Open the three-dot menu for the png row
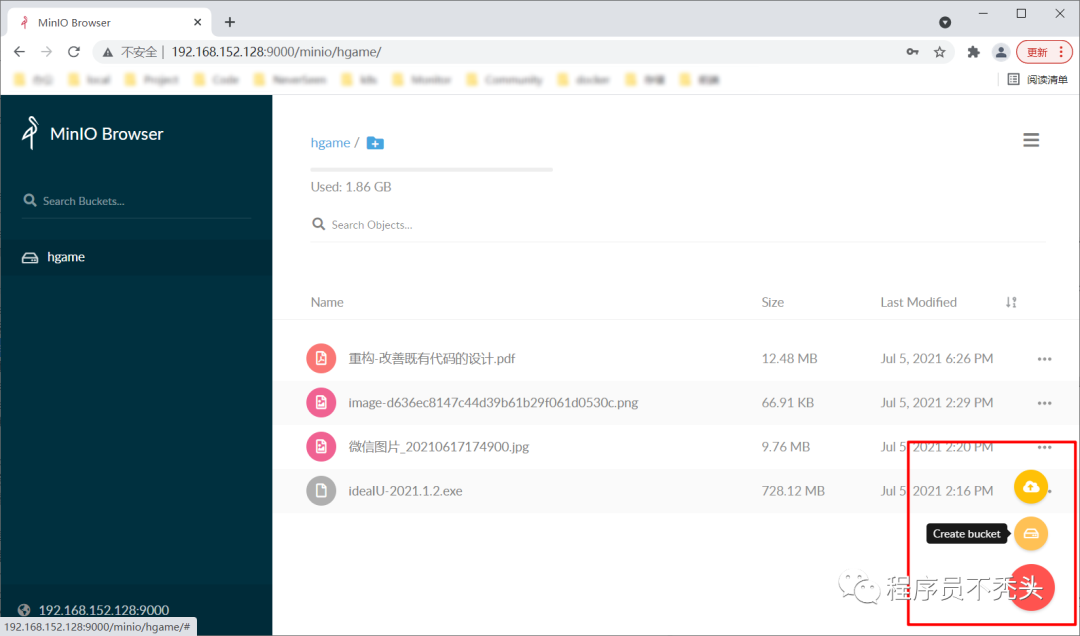Screen dimensions: 1080x636 (1044, 403)
